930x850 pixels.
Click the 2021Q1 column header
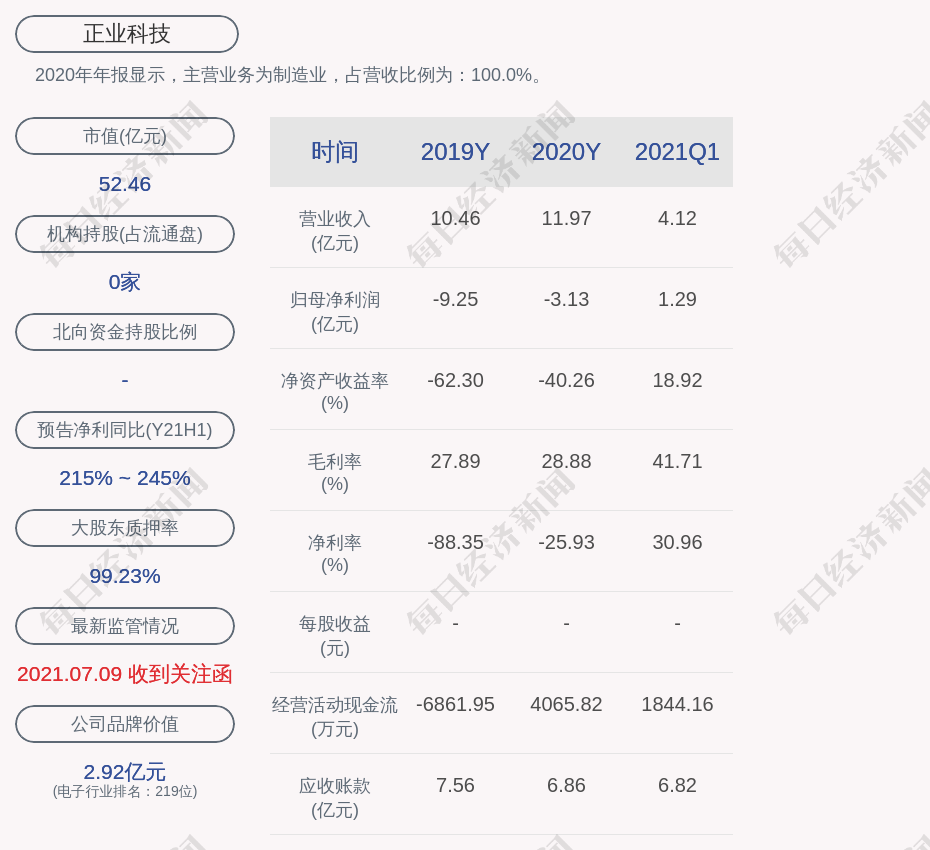[x=677, y=152]
